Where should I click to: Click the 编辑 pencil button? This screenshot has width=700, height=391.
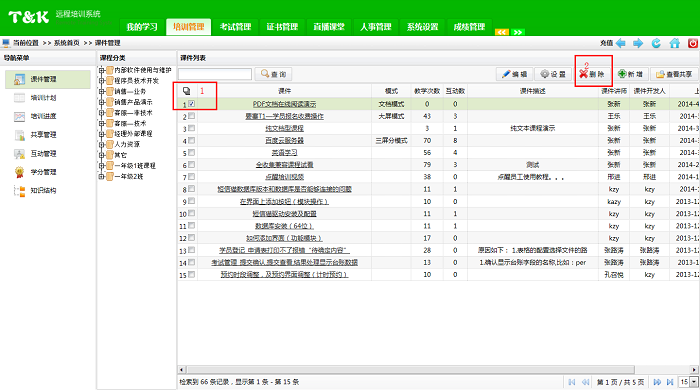pos(514,74)
